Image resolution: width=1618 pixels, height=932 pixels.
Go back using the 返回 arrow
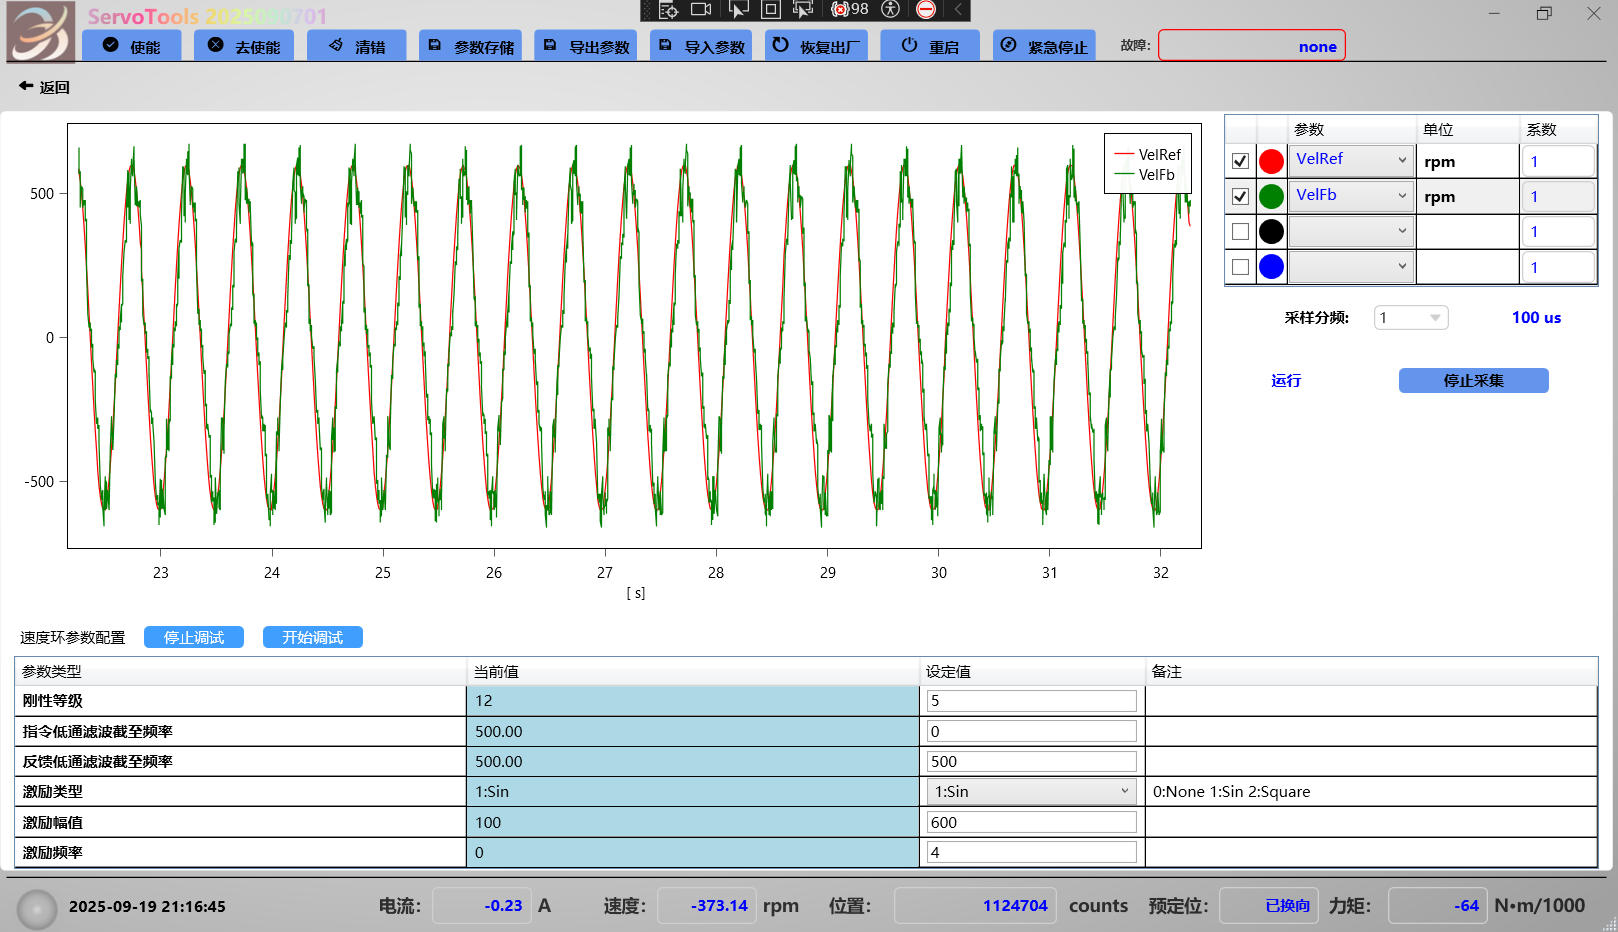click(44, 87)
